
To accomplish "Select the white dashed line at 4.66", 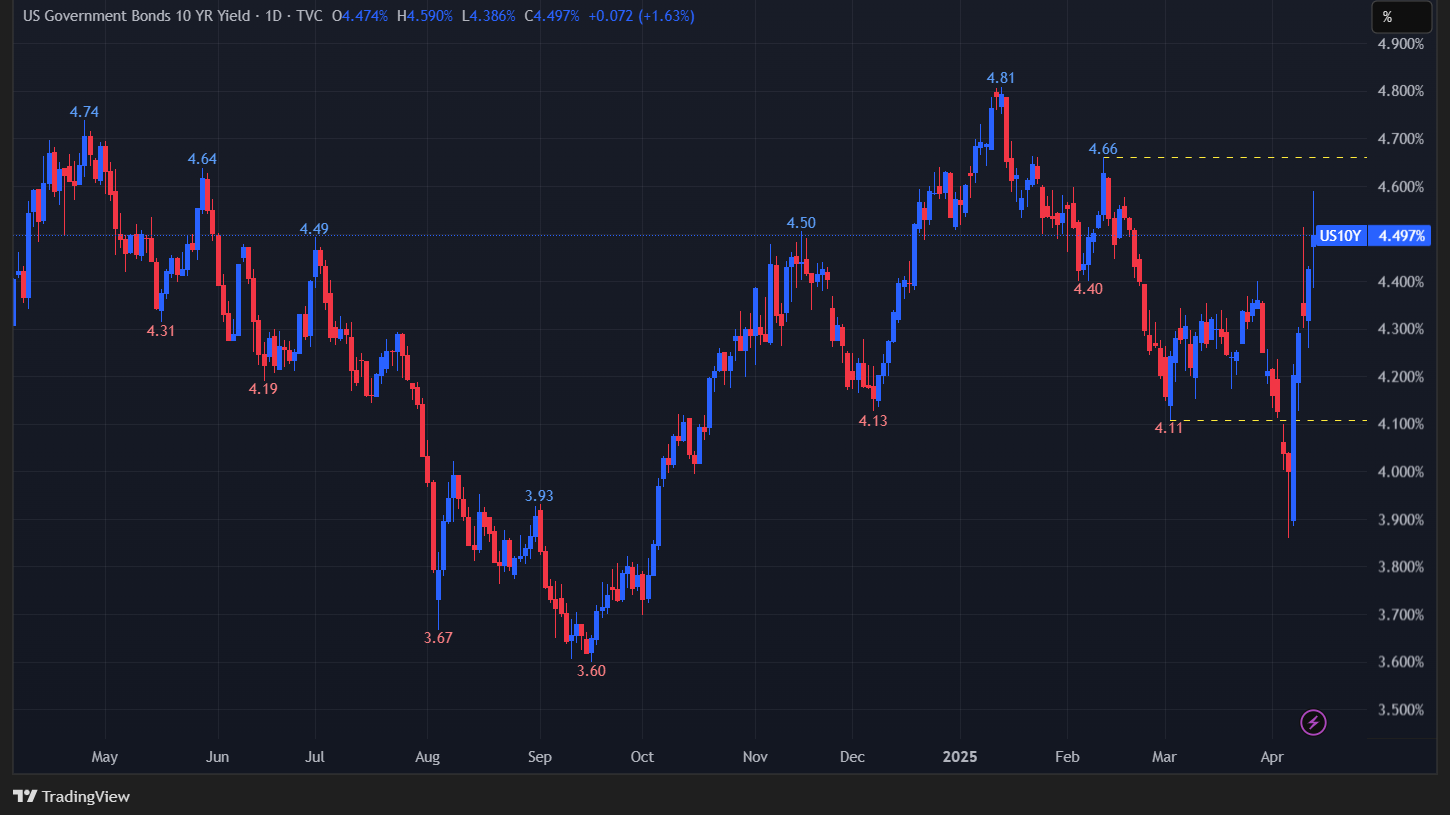I will coord(1235,158).
